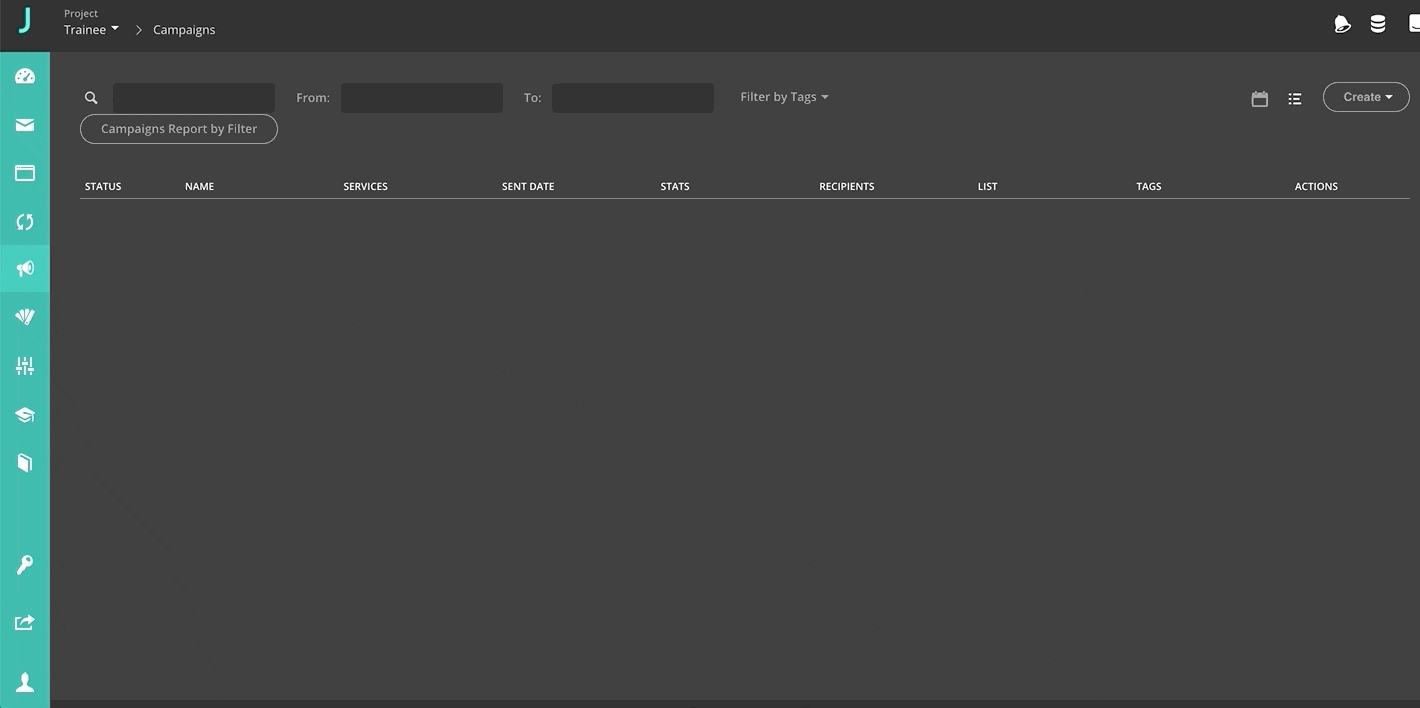Click the LIST column header

988,186
